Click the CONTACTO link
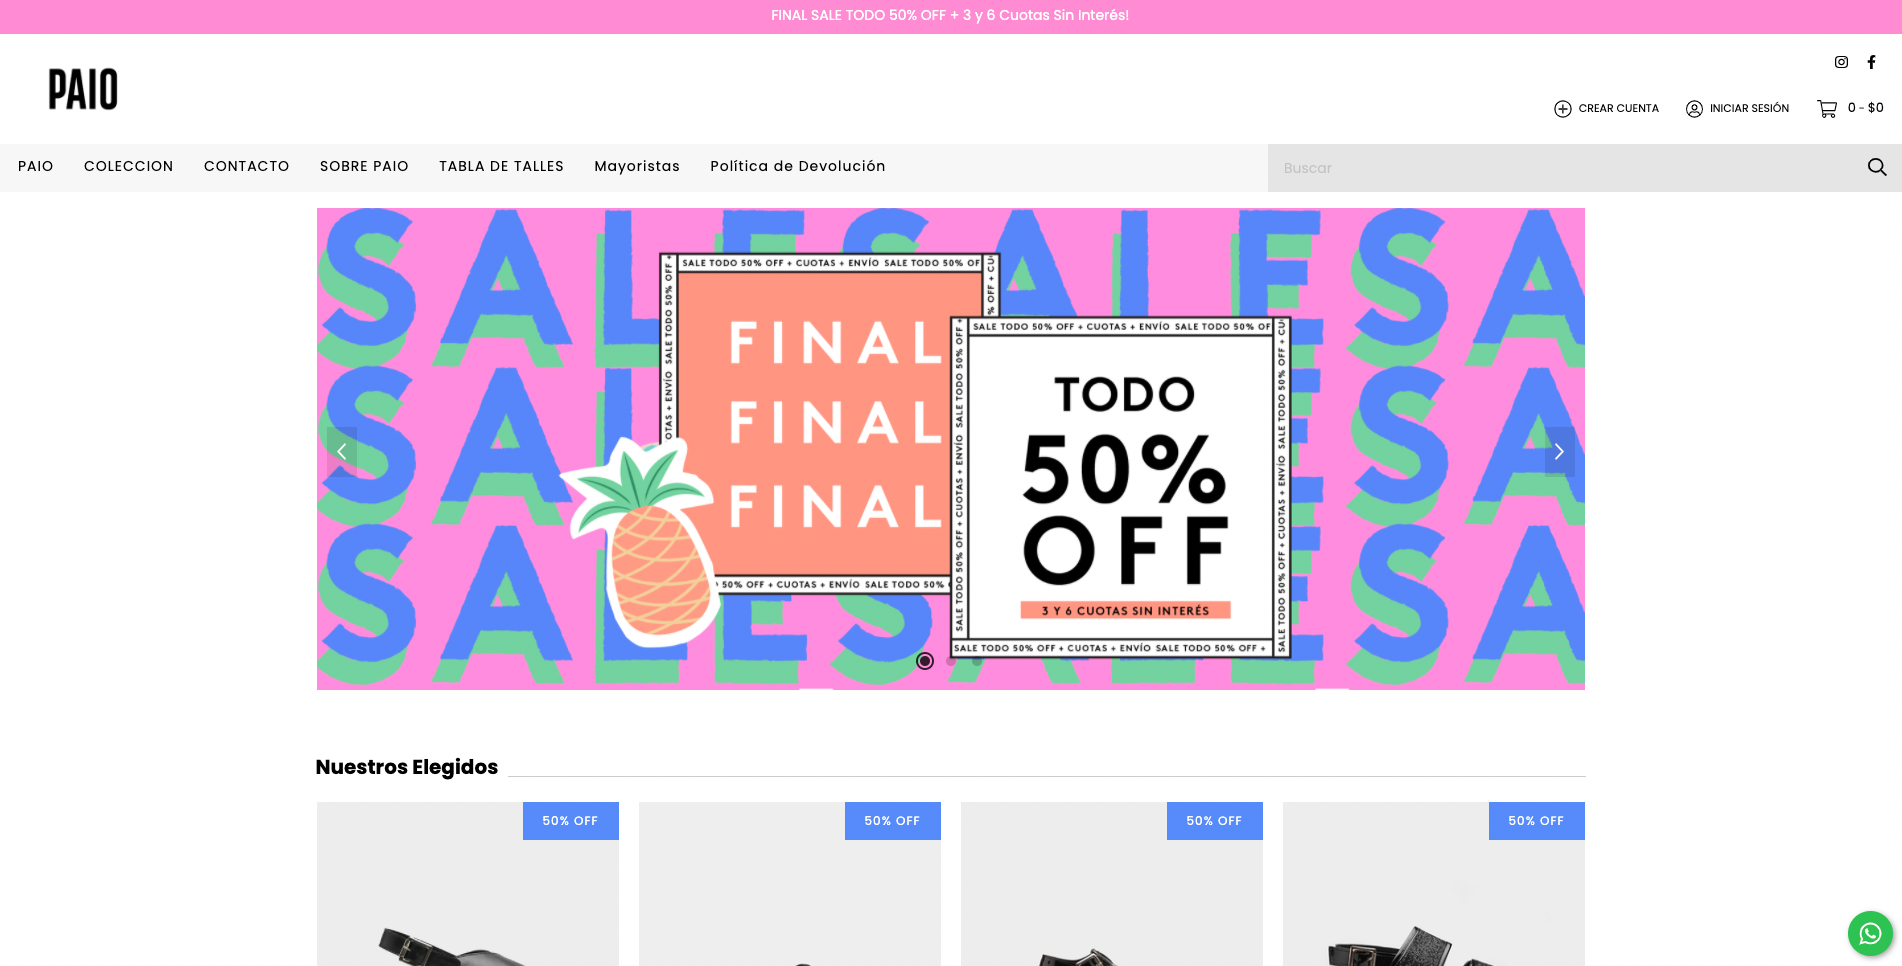This screenshot has width=1902, height=966. pyautogui.click(x=247, y=166)
